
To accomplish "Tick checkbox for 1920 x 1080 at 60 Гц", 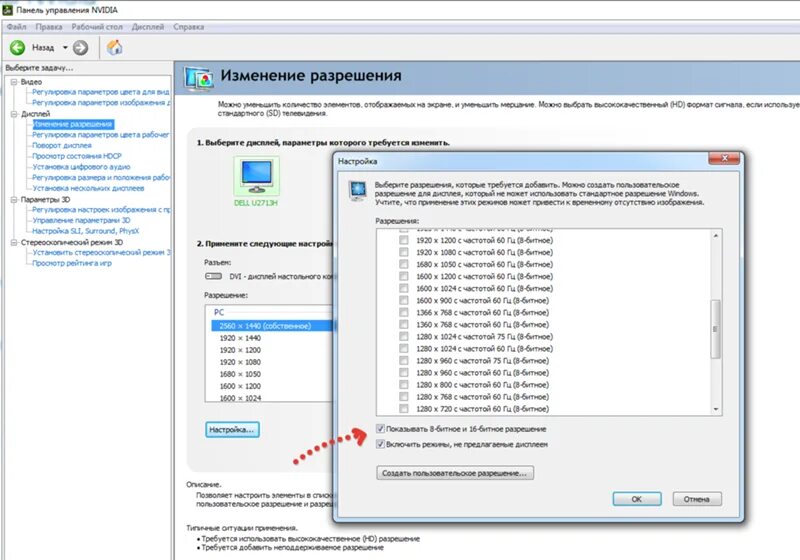I will pyautogui.click(x=404, y=252).
